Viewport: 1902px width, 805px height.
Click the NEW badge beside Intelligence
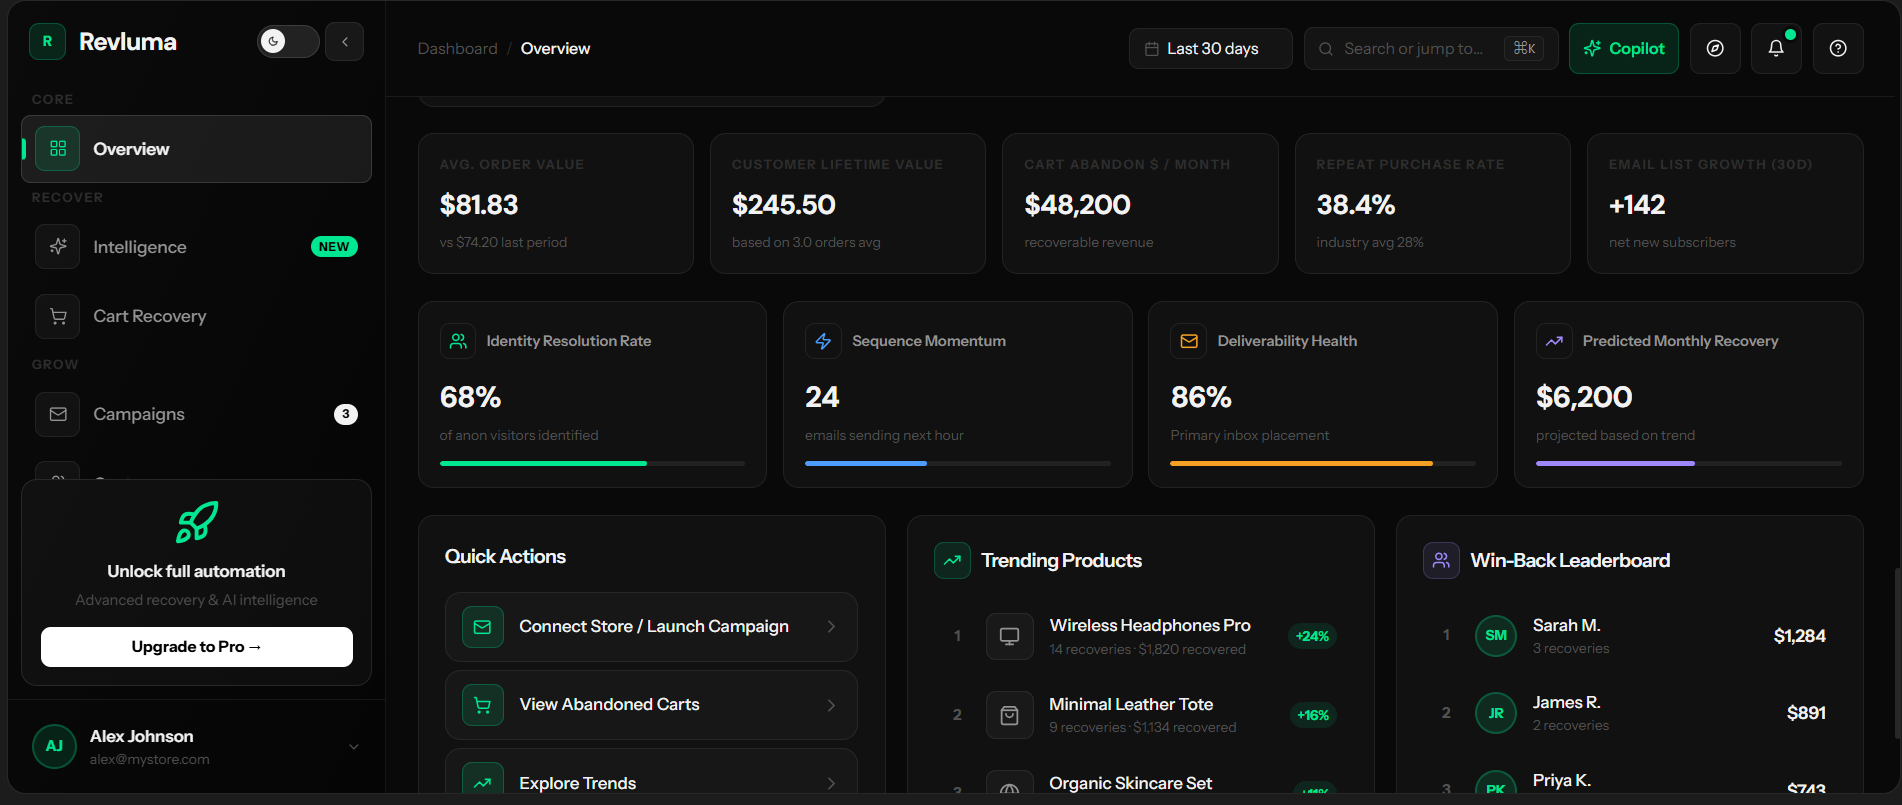point(334,247)
